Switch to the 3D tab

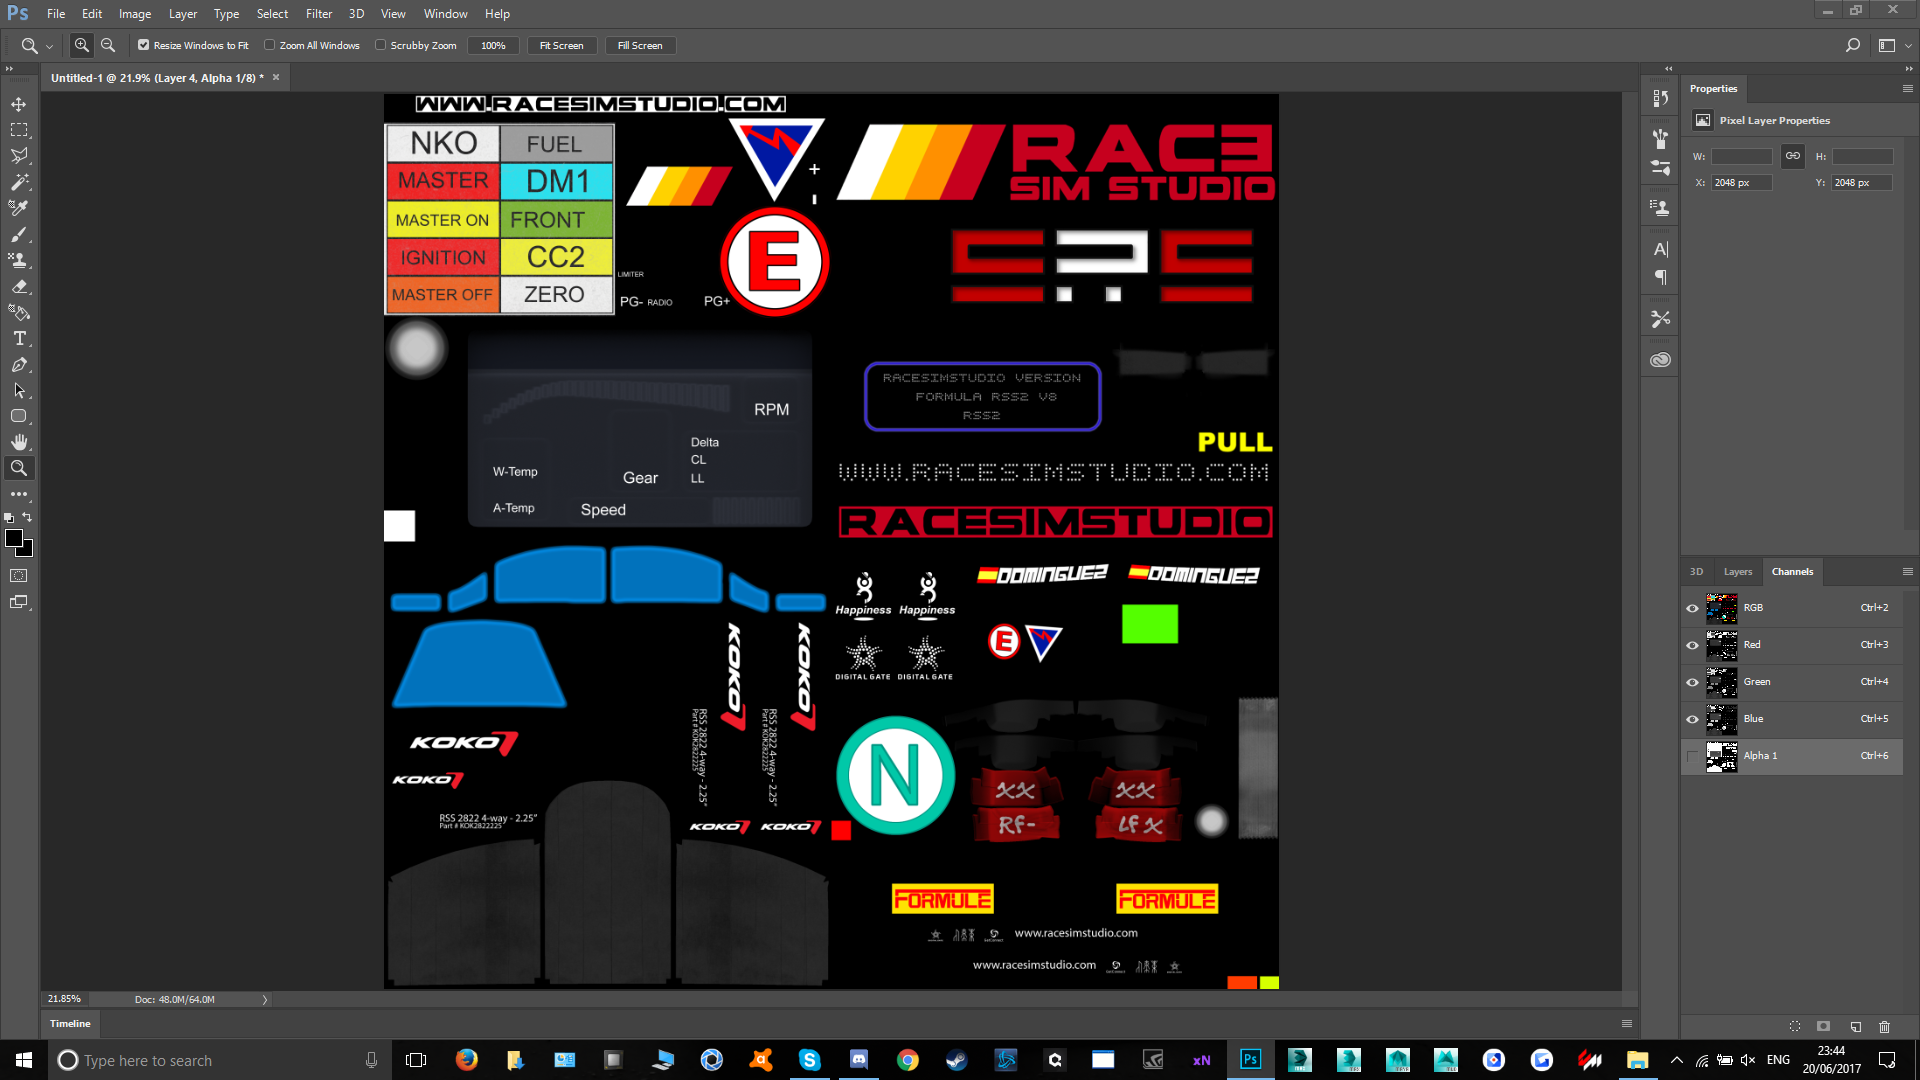click(1696, 572)
